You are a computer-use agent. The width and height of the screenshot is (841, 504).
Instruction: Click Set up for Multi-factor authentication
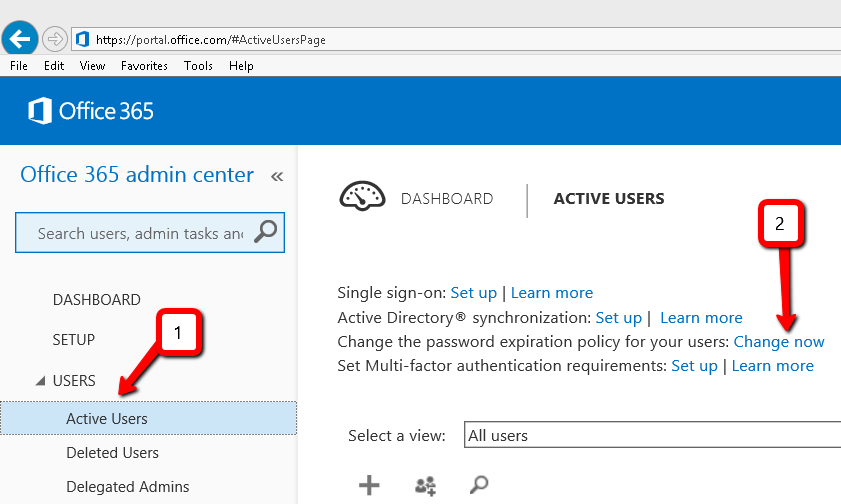pos(694,366)
